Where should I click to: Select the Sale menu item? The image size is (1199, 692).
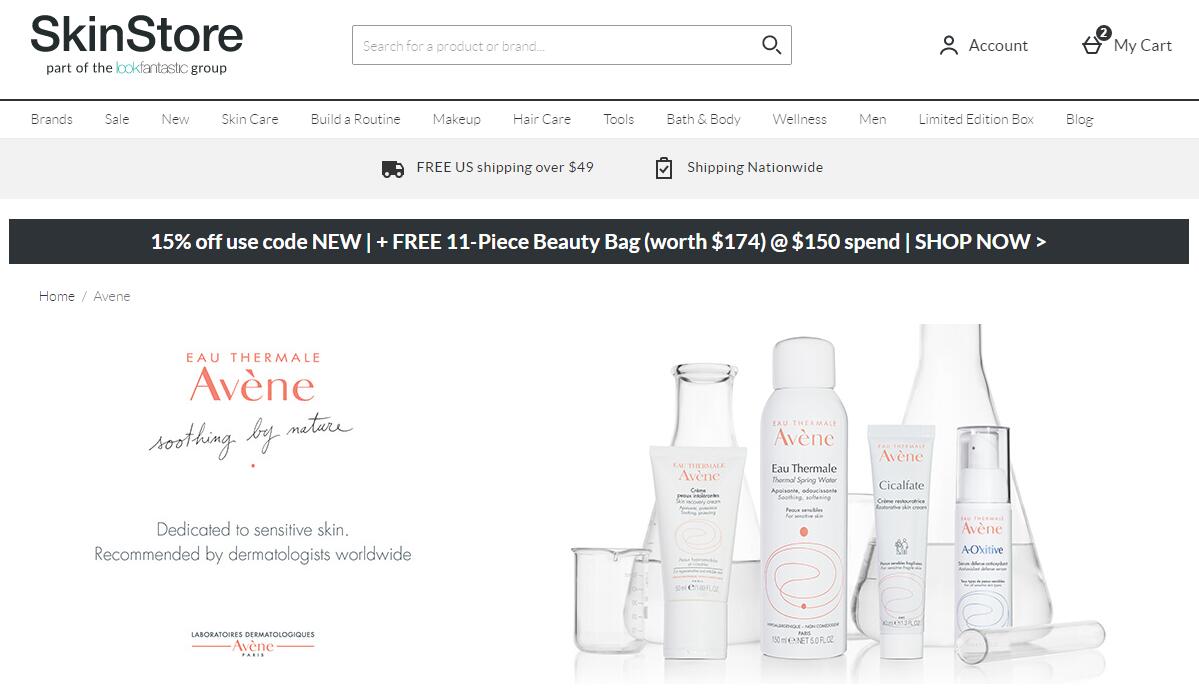coord(117,119)
